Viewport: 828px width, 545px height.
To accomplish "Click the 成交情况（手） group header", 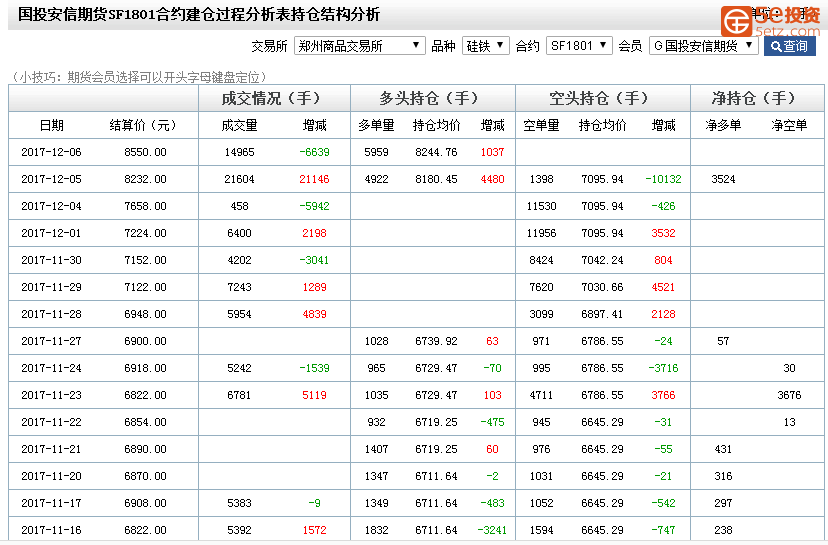I will 274,98.
